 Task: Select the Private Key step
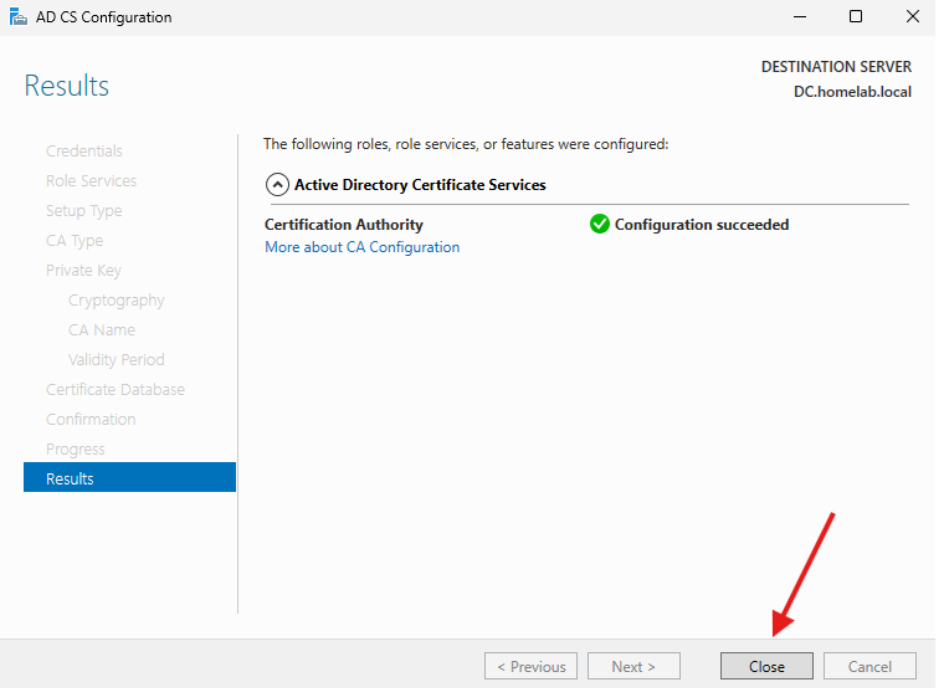click(x=84, y=270)
